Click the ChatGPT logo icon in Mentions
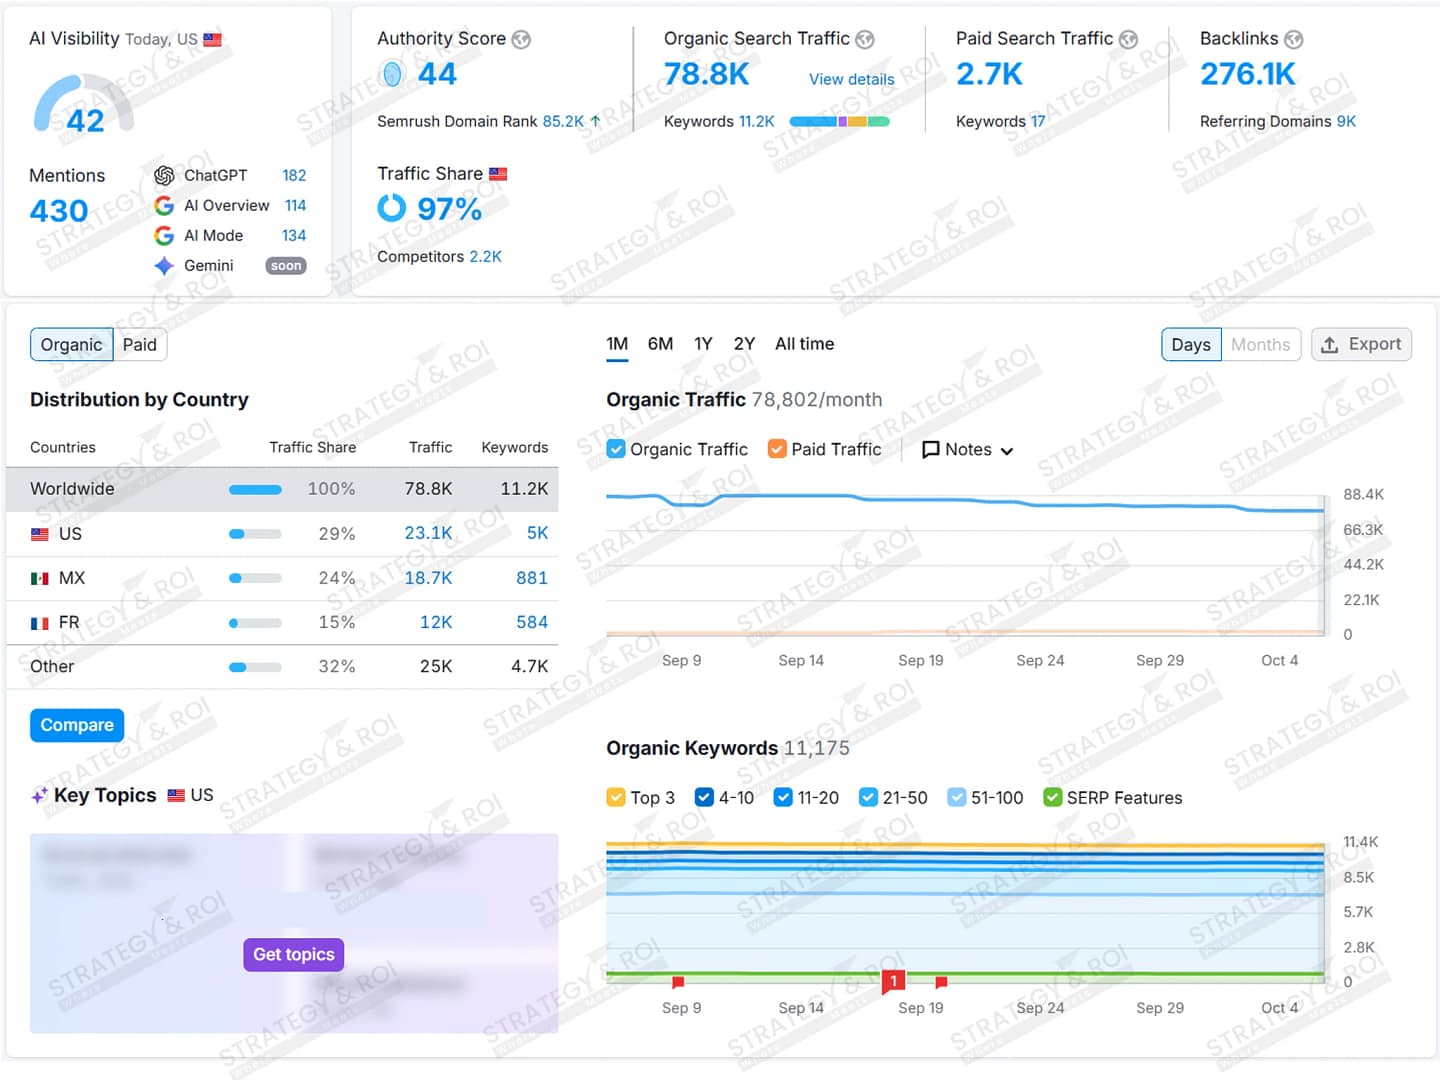The width and height of the screenshot is (1440, 1080). 164,176
